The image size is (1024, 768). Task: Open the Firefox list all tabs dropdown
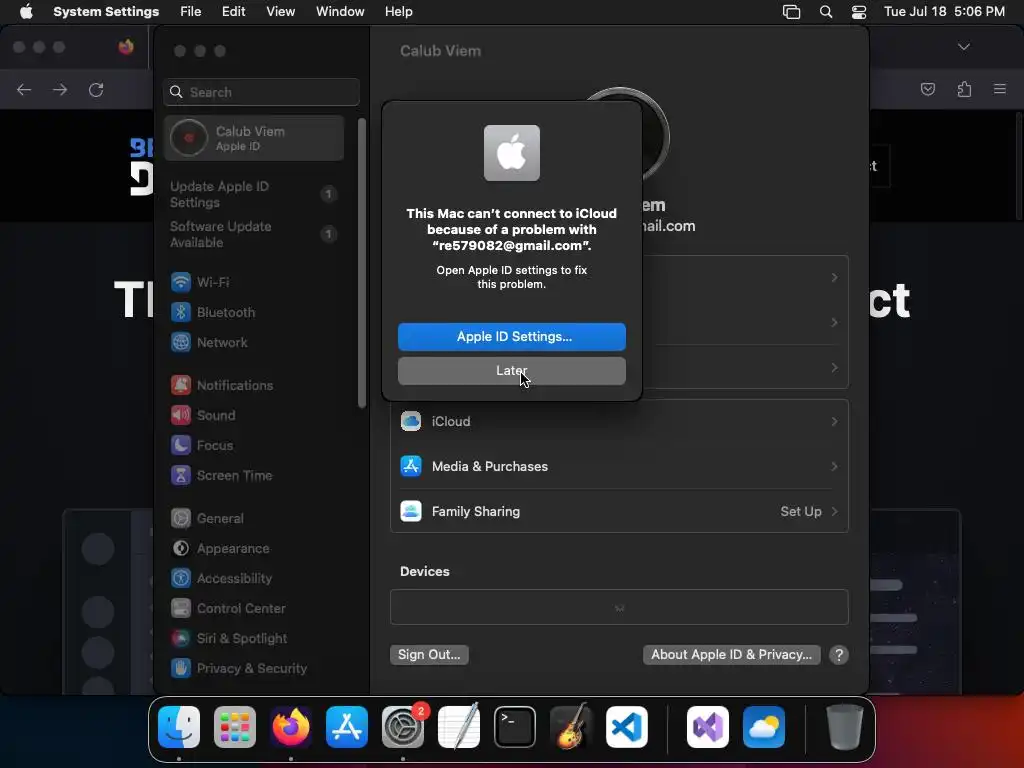[x=963, y=47]
